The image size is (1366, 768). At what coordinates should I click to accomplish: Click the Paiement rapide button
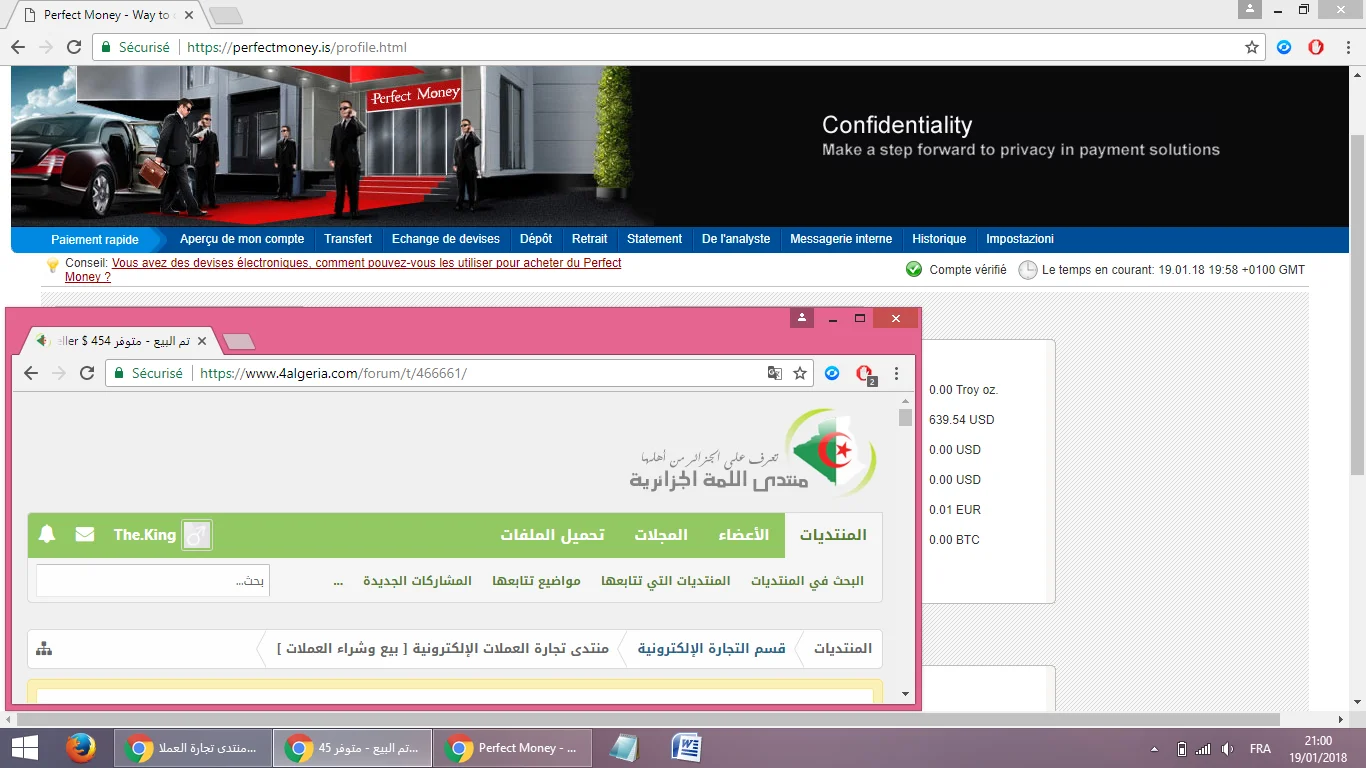(95, 240)
